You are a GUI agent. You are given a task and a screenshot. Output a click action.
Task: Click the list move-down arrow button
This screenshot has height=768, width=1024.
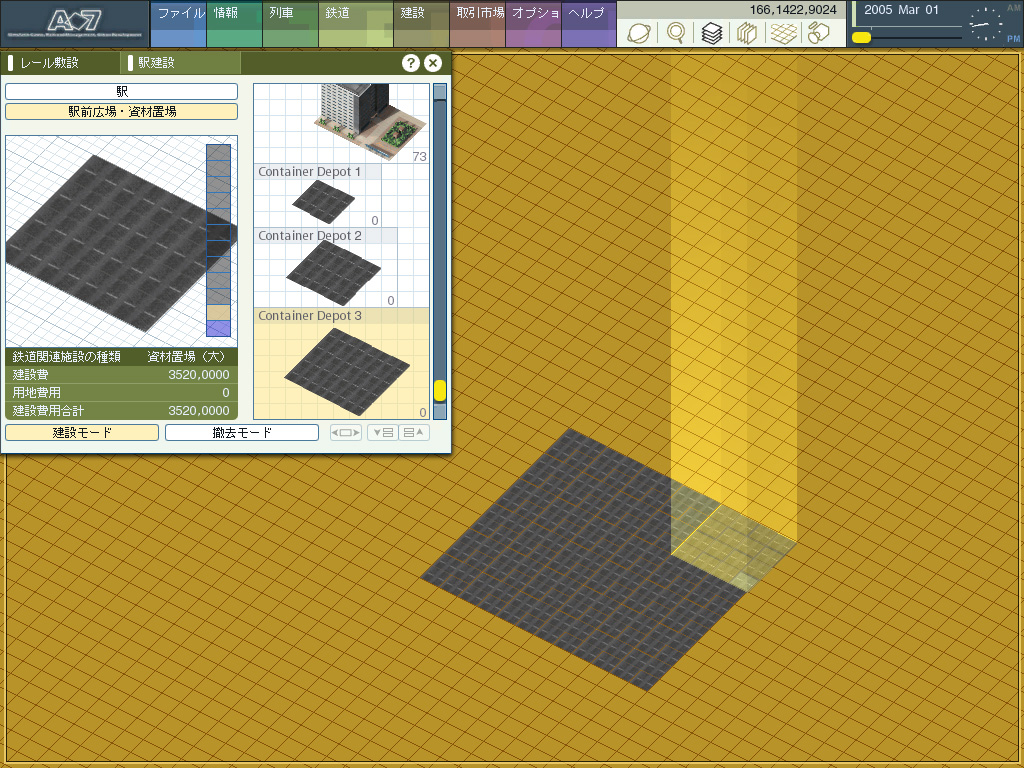[x=382, y=433]
